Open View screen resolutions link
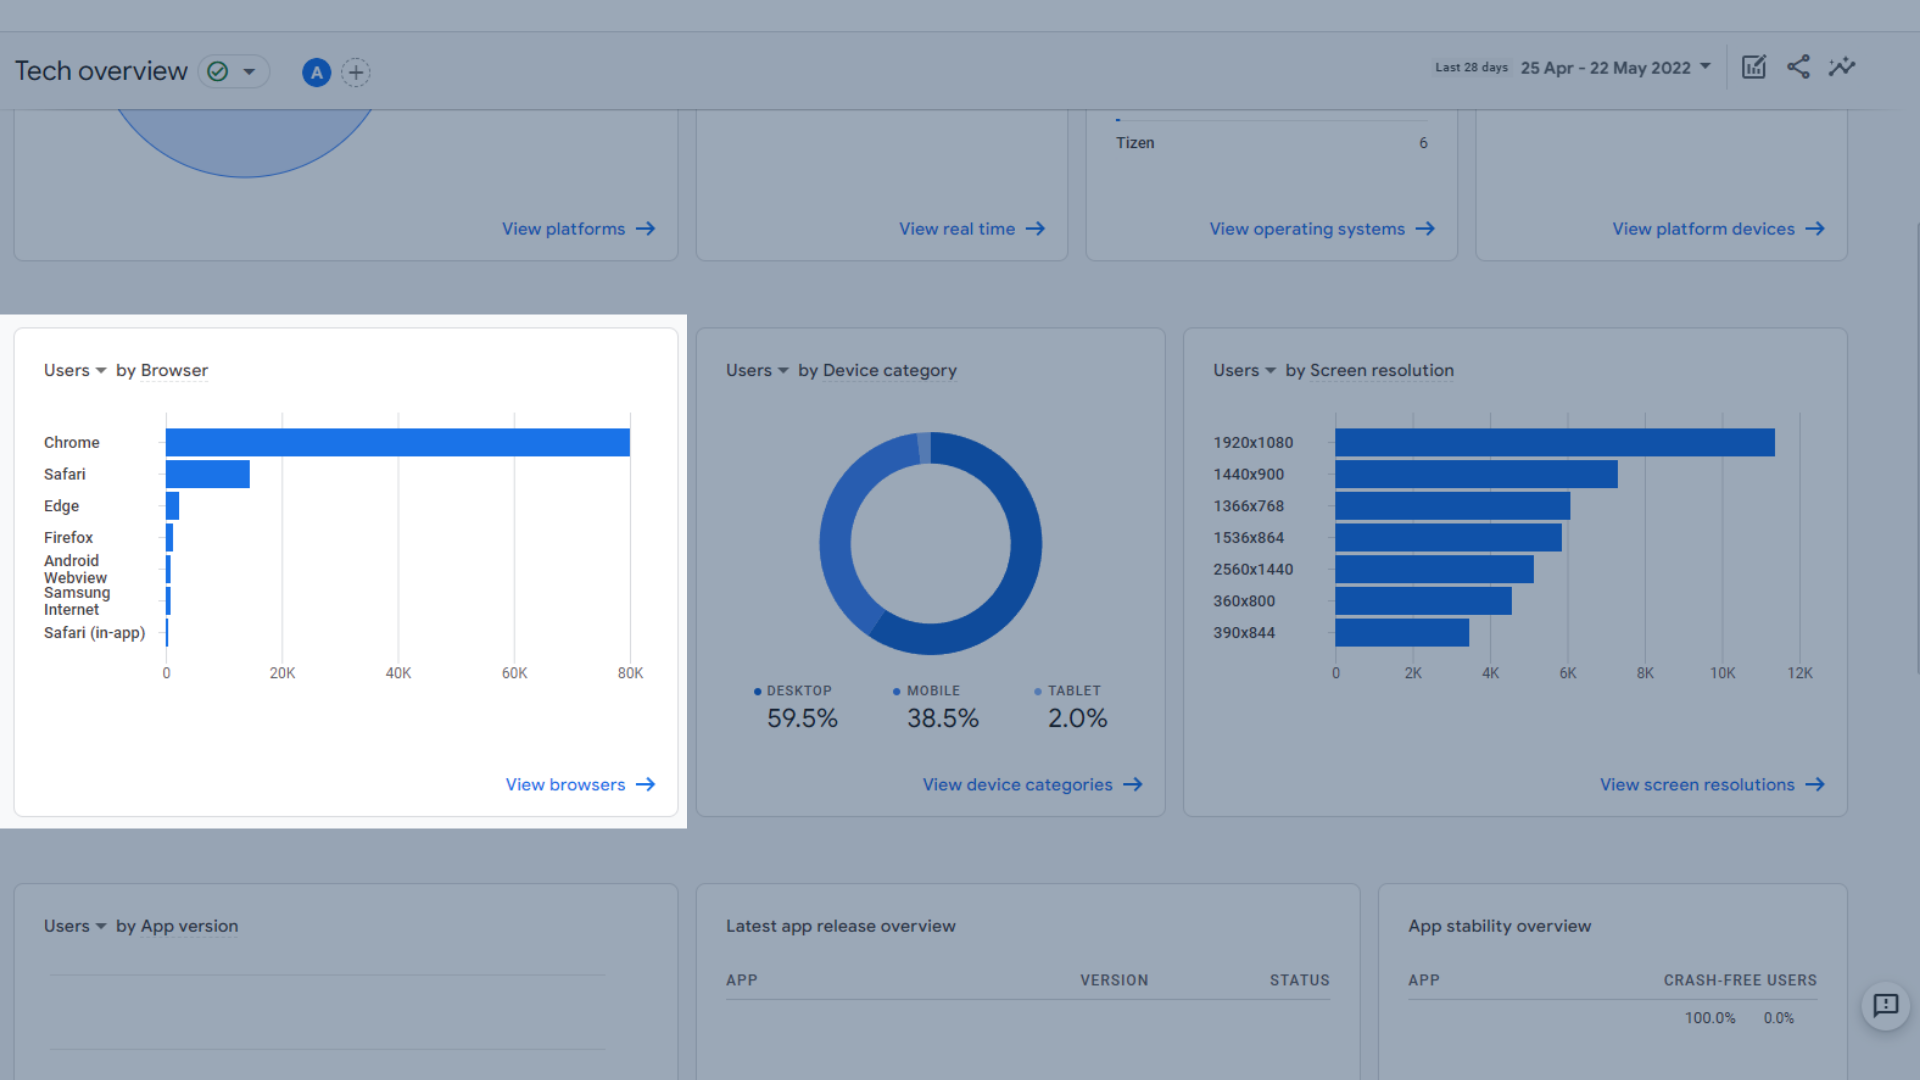 tap(1697, 785)
